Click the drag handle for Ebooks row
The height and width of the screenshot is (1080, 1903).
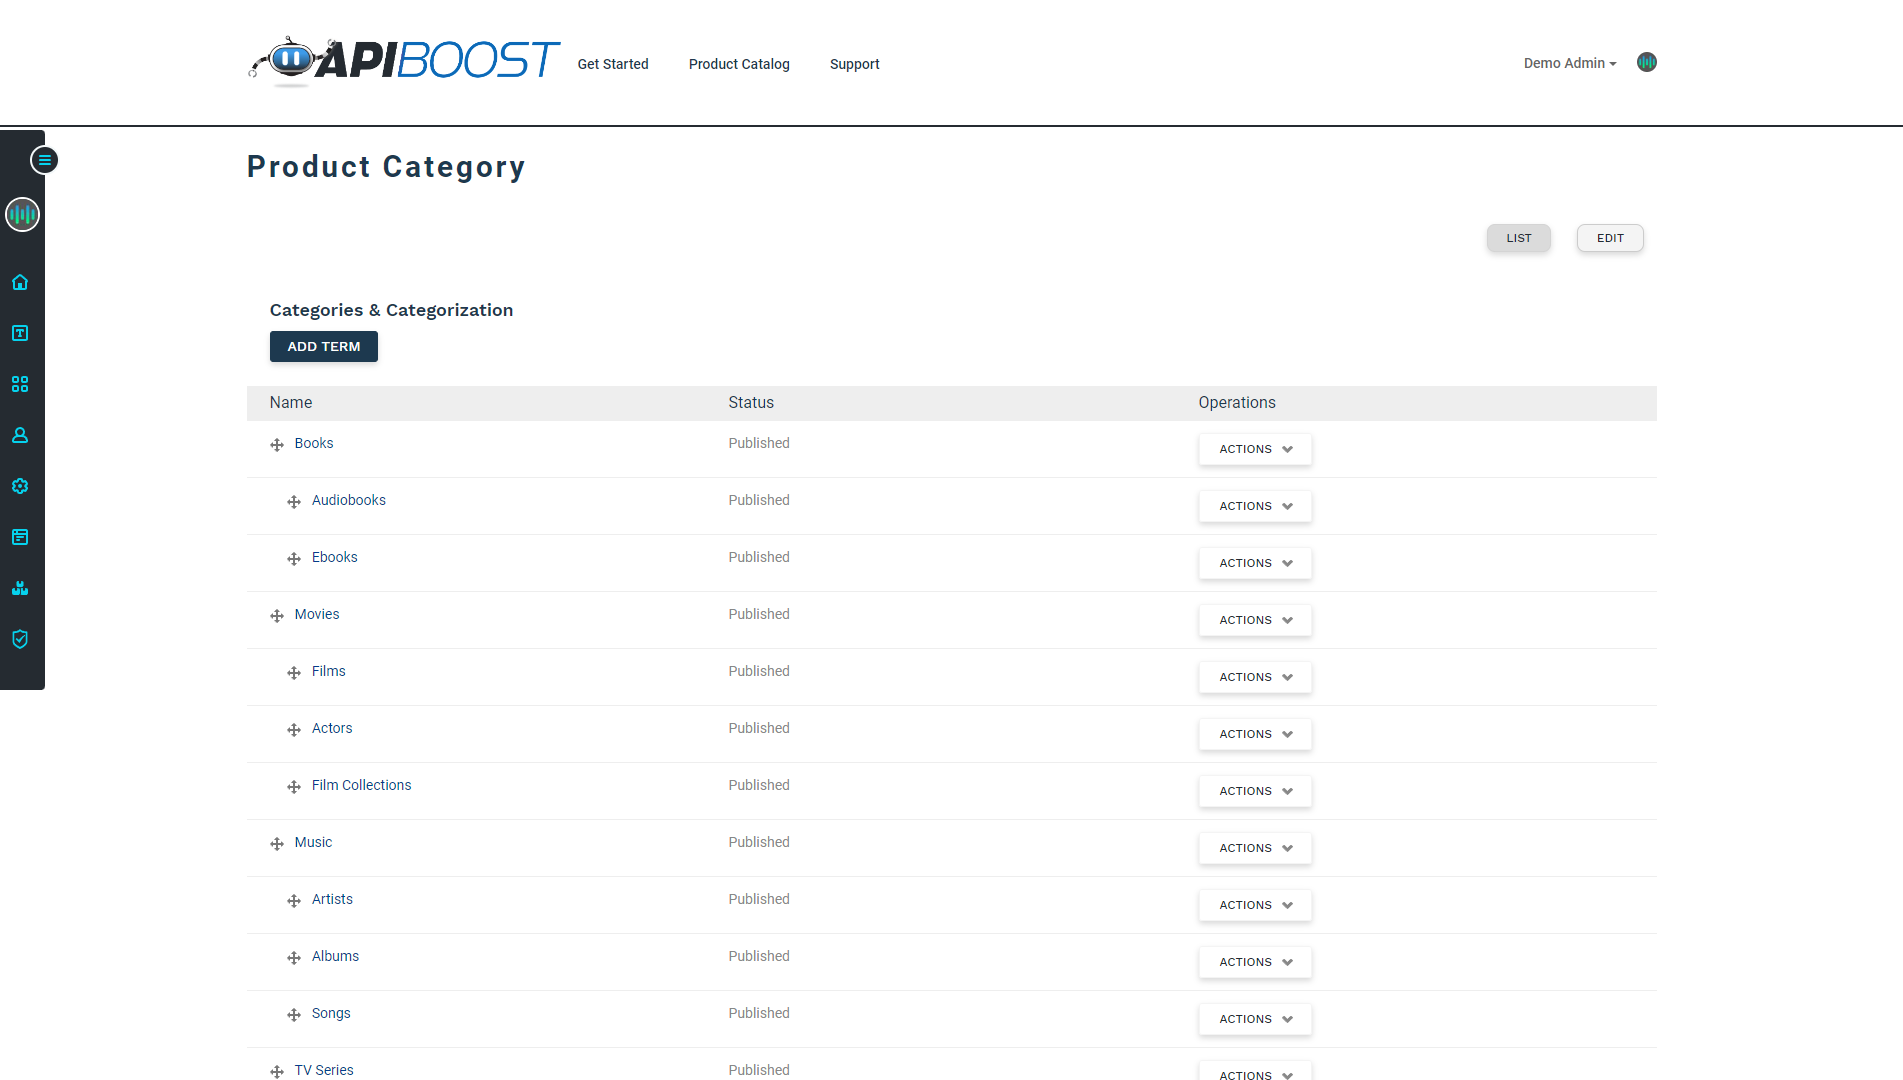(294, 559)
